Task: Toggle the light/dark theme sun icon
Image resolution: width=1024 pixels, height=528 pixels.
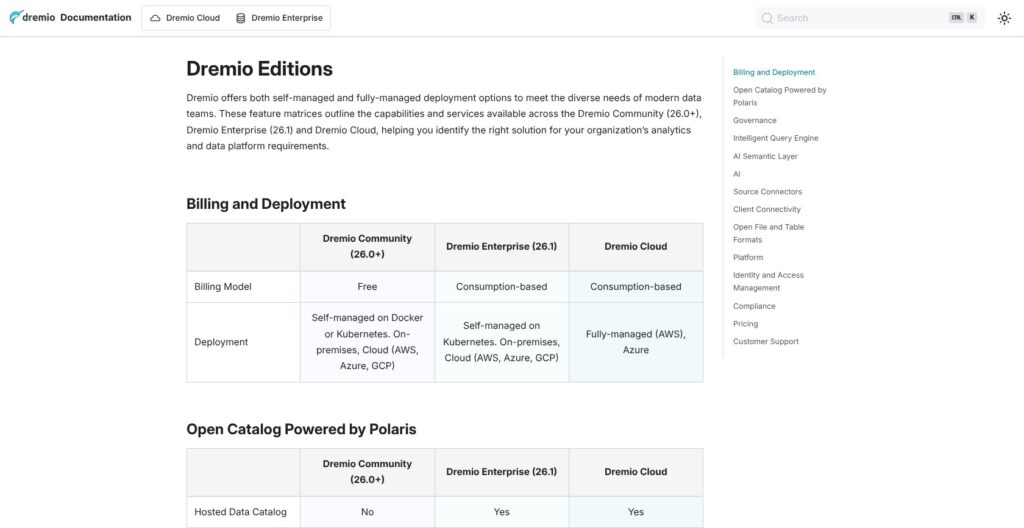Action: pyautogui.click(x=1004, y=18)
